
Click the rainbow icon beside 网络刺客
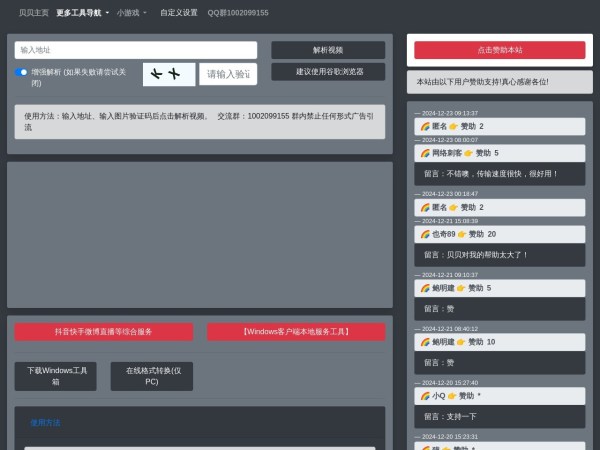(x=425, y=153)
